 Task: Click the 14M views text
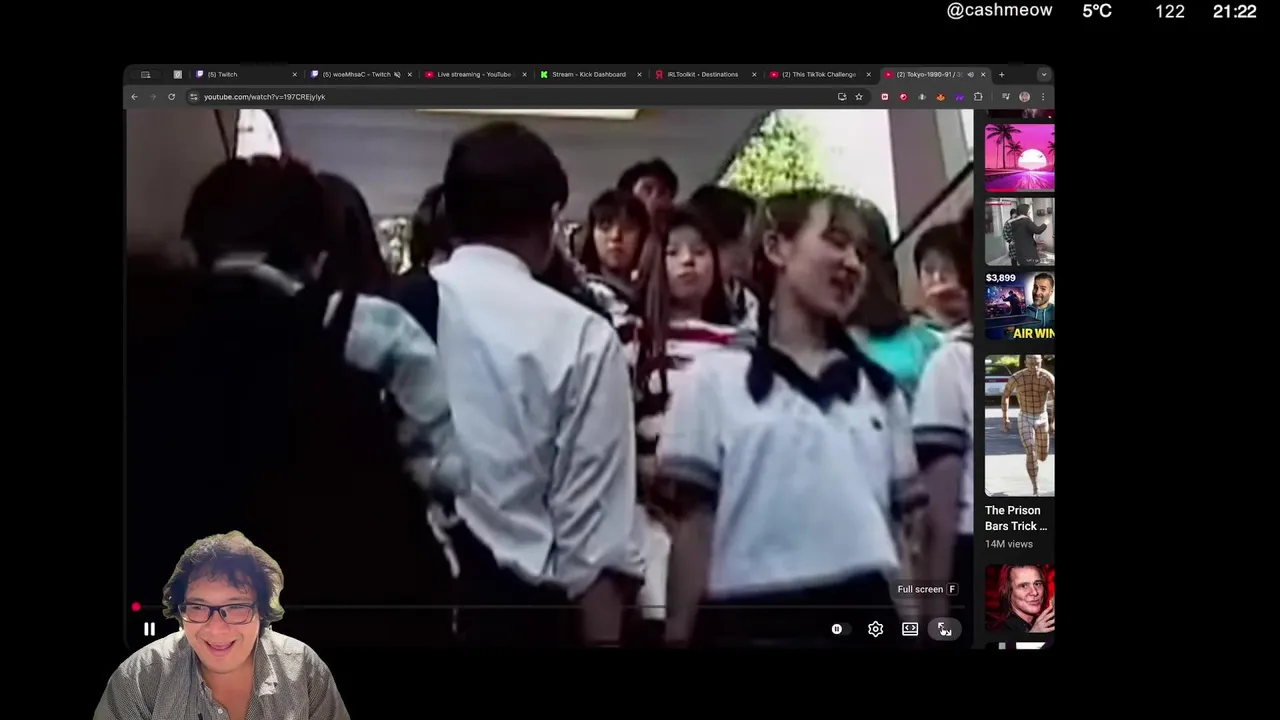(1009, 544)
